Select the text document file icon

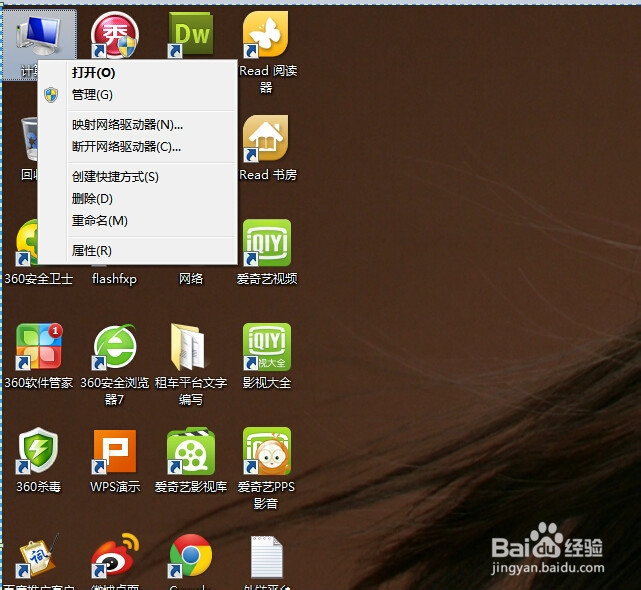(267, 556)
